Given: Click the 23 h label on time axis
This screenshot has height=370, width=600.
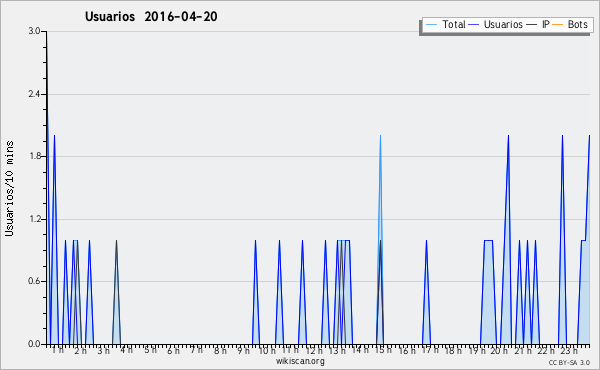Looking at the screenshot, I should 569,350.
